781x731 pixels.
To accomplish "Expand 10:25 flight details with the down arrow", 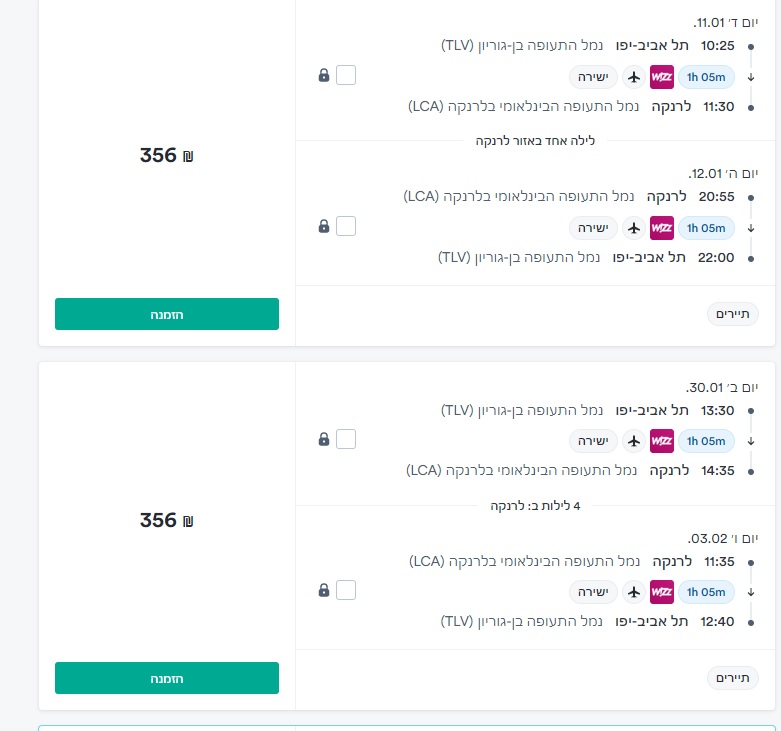I will pos(751,76).
